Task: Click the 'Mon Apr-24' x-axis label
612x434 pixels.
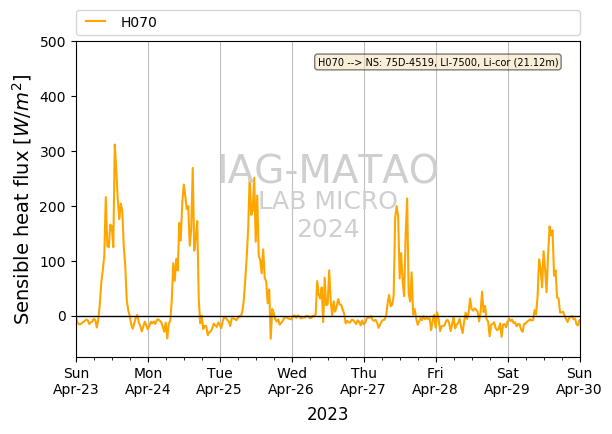Action: (x=148, y=381)
